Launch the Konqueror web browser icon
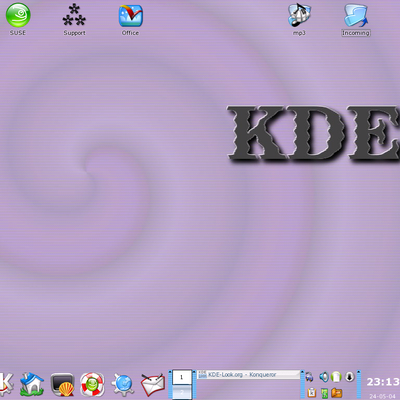The image size is (400, 400). (123, 385)
